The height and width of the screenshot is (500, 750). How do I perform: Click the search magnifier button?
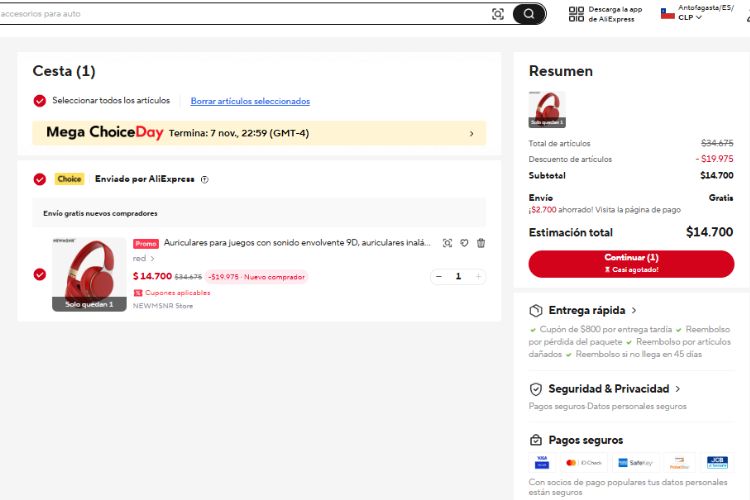point(529,14)
